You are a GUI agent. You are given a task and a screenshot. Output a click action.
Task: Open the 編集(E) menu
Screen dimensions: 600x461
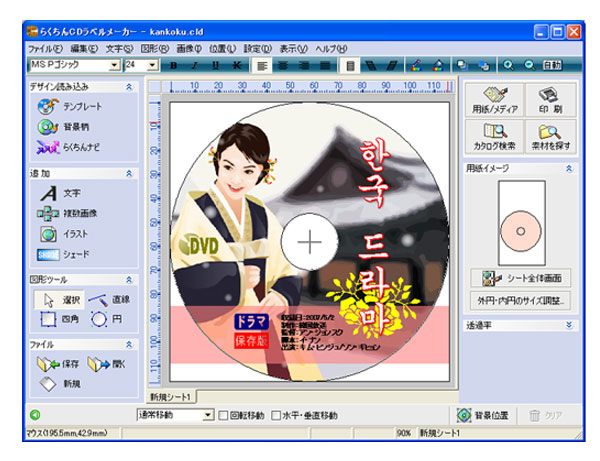pos(84,49)
